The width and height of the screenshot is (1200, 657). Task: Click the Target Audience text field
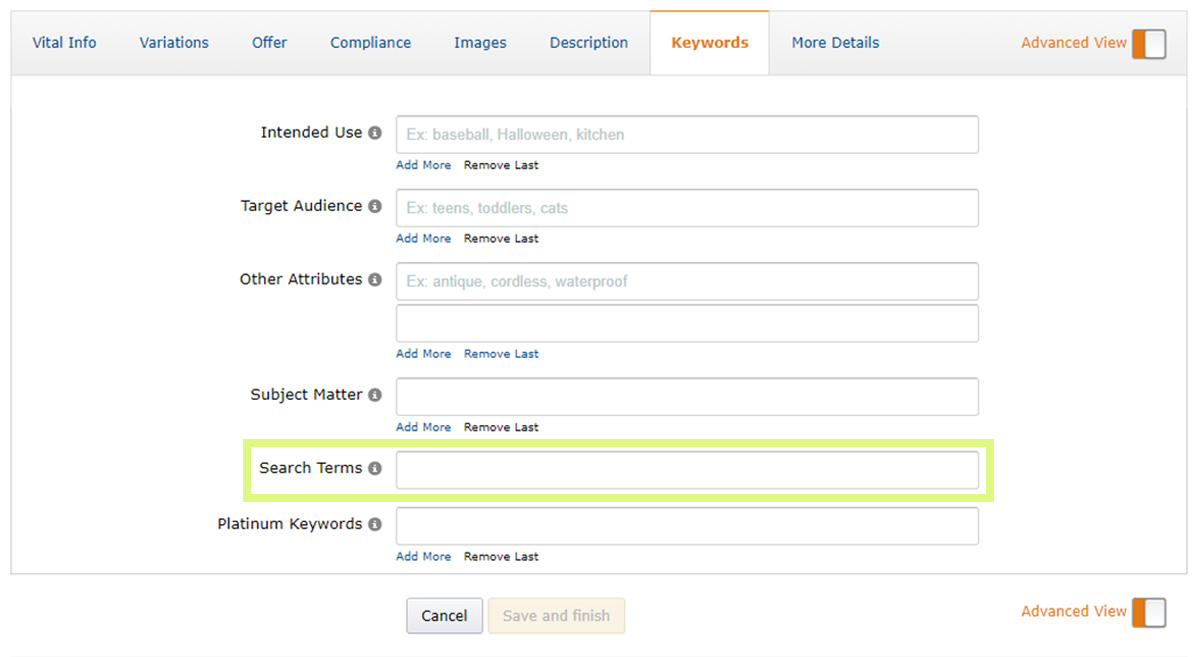tap(686, 208)
